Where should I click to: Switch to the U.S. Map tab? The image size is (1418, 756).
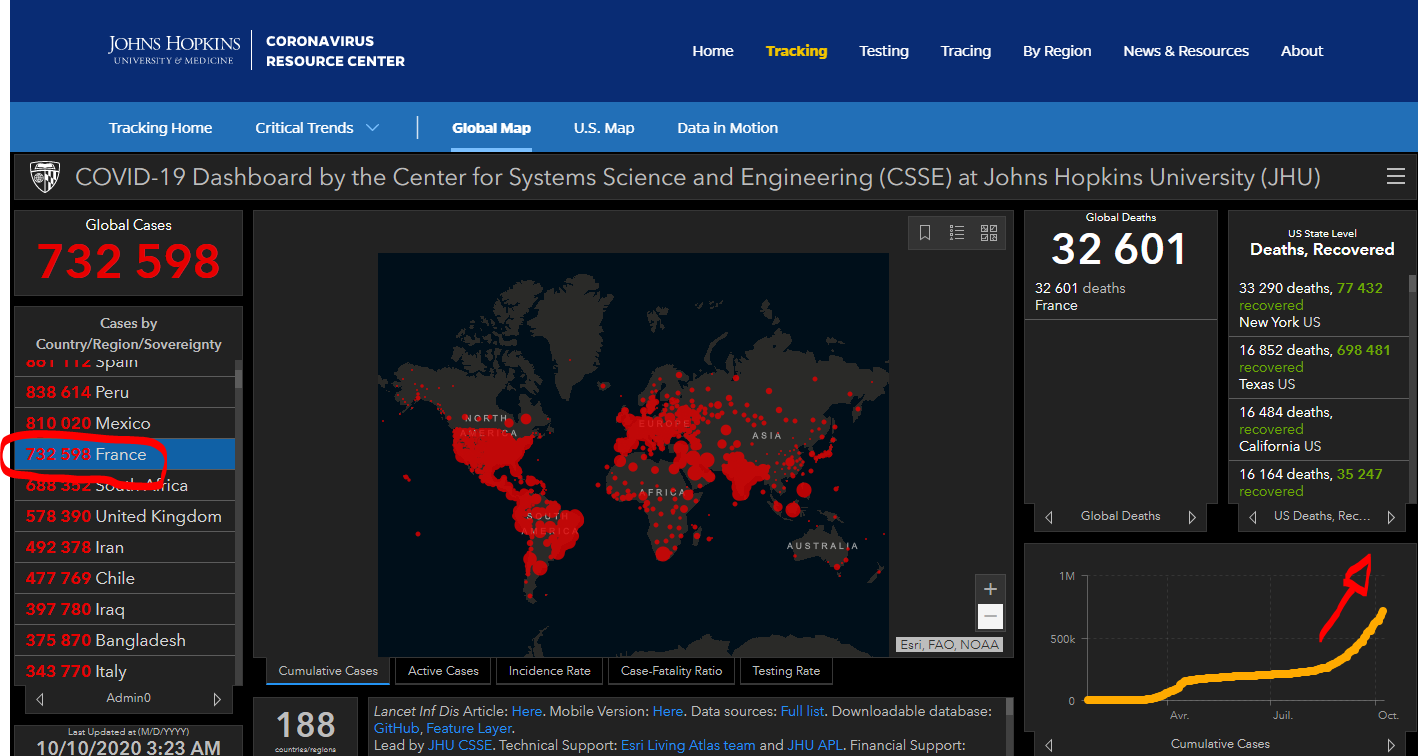[x=604, y=128]
